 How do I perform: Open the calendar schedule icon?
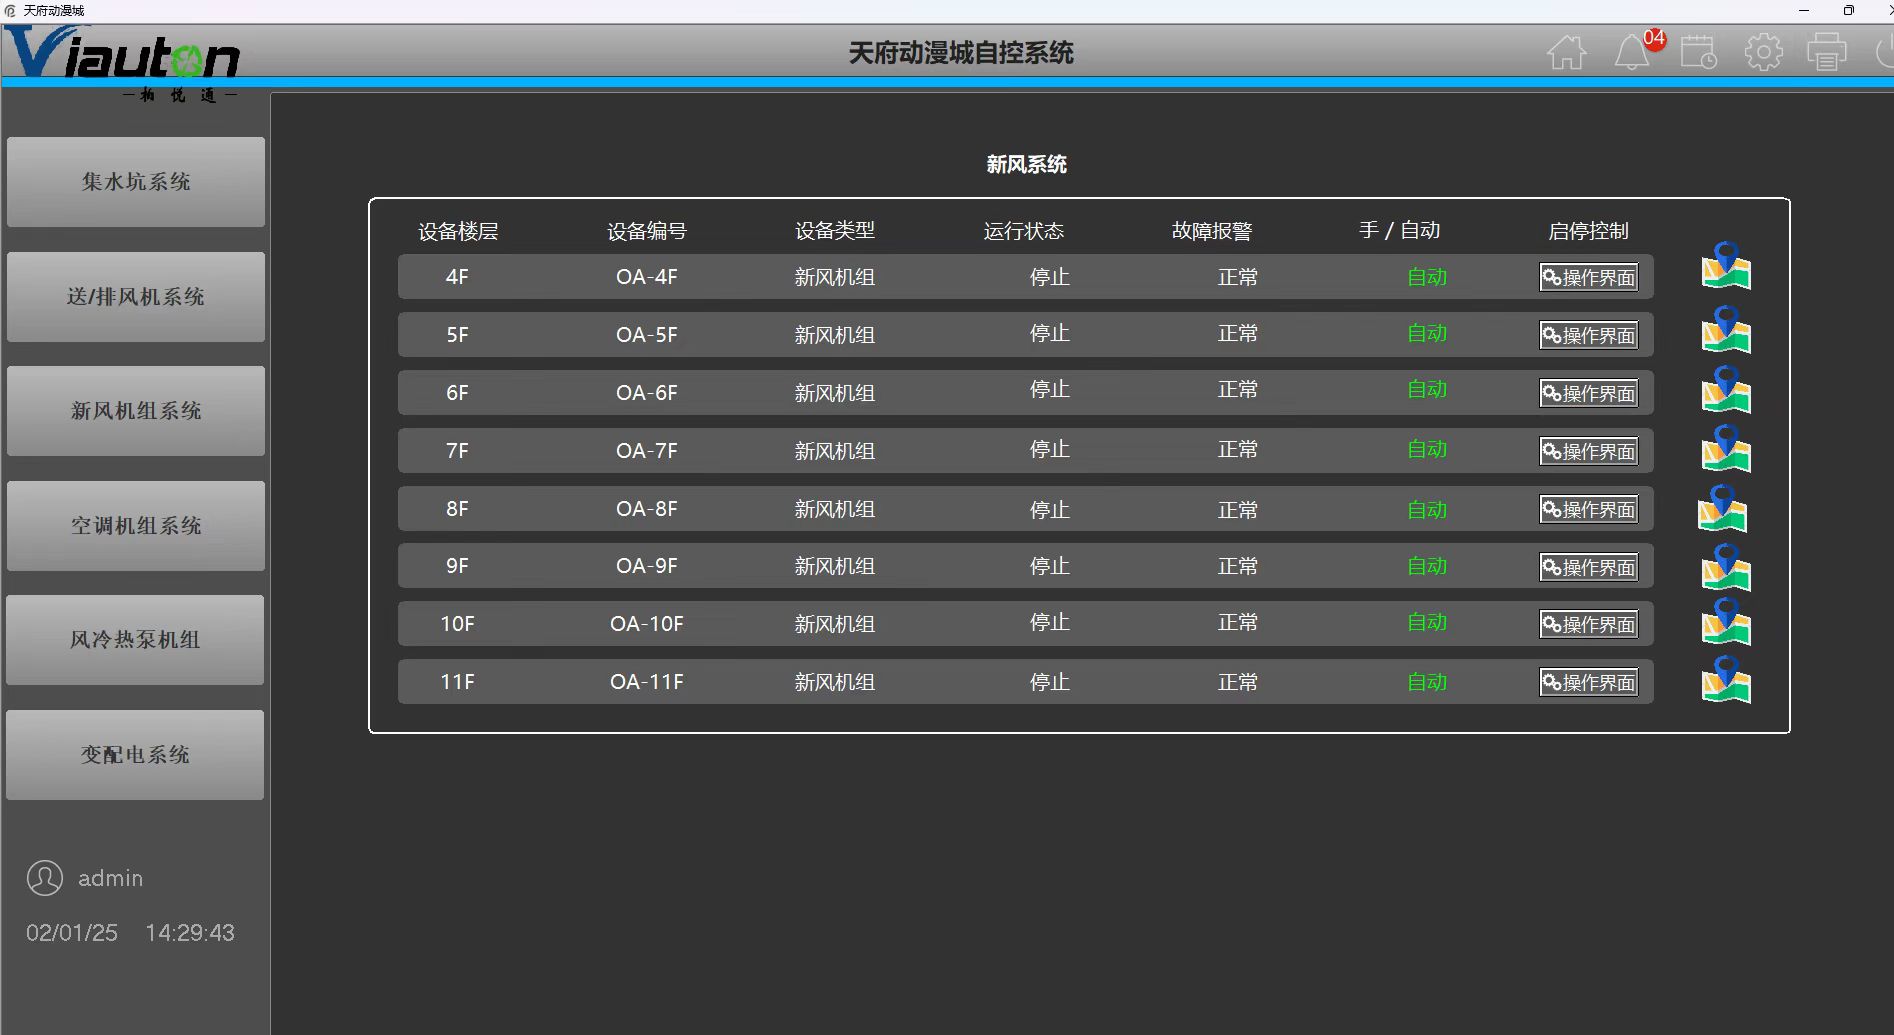click(1698, 52)
